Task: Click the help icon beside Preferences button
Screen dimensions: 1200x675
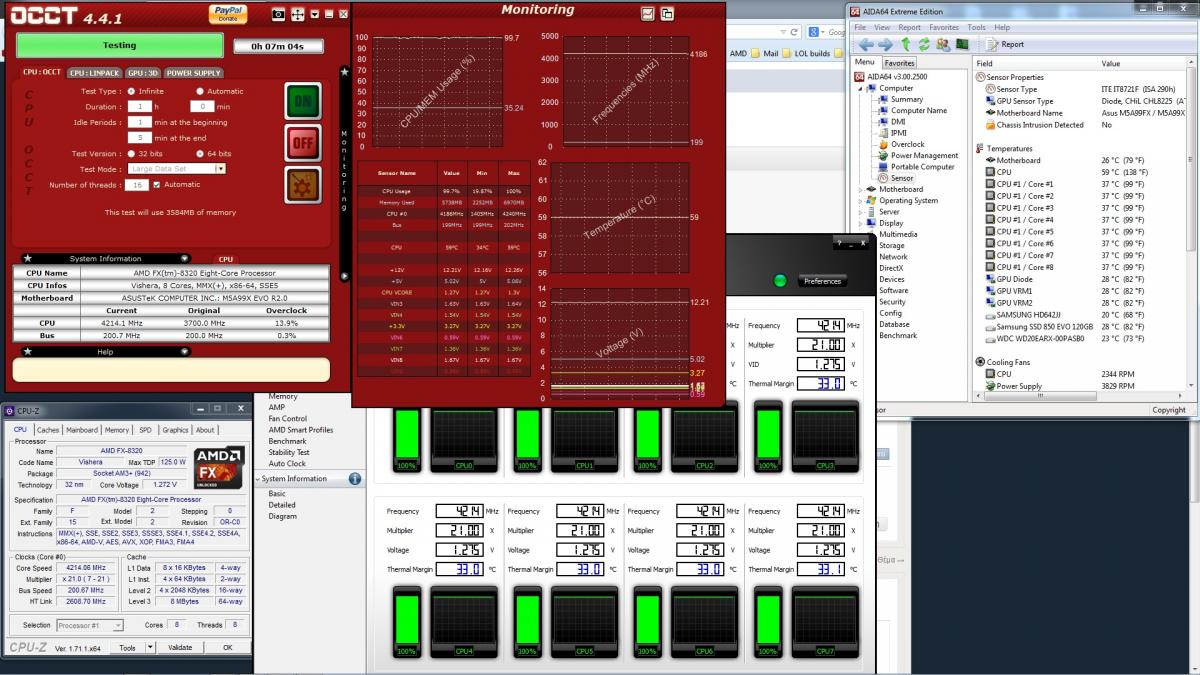Action: [838, 244]
